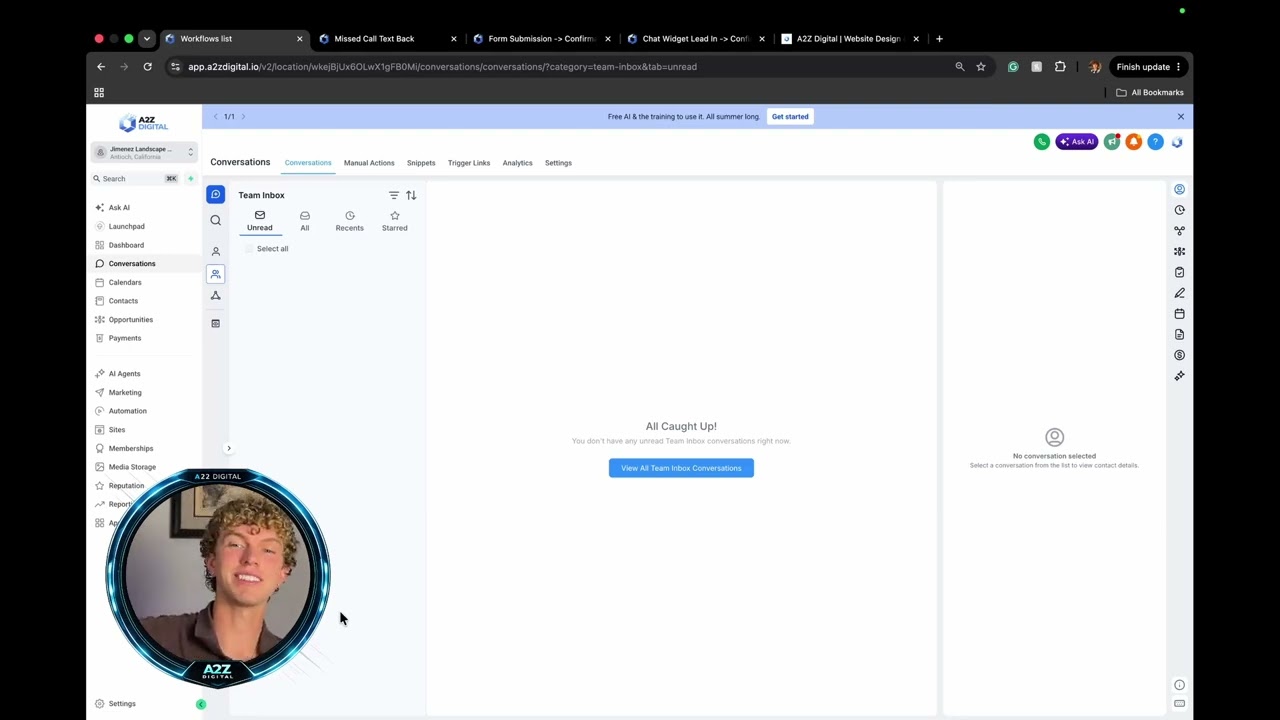Click the magnifier search icon in the inbox rail
Image resolution: width=1280 pixels, height=720 pixels.
(x=215, y=220)
